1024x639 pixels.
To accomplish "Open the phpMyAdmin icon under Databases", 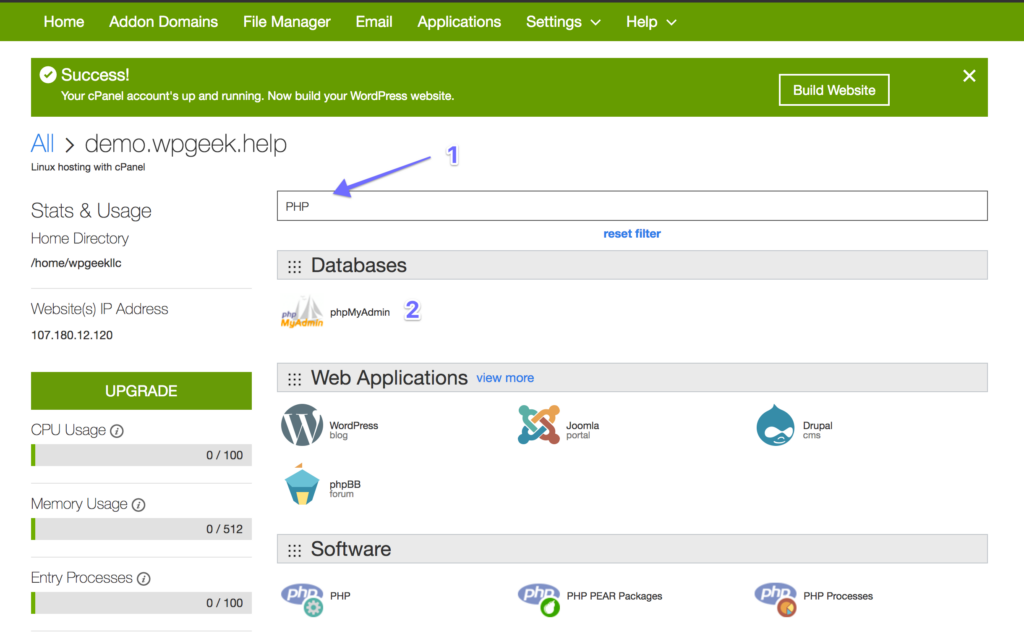I will pyautogui.click(x=302, y=312).
